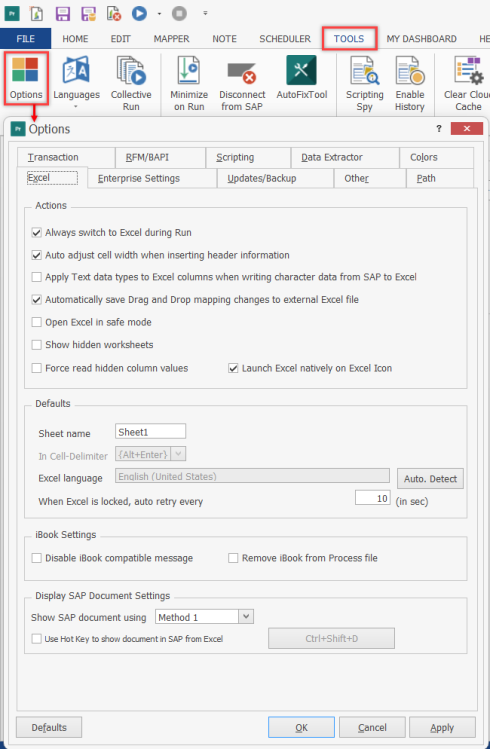The image size is (490, 749).
Task: Select the Excel options tab
Action: pyautogui.click(x=52, y=178)
